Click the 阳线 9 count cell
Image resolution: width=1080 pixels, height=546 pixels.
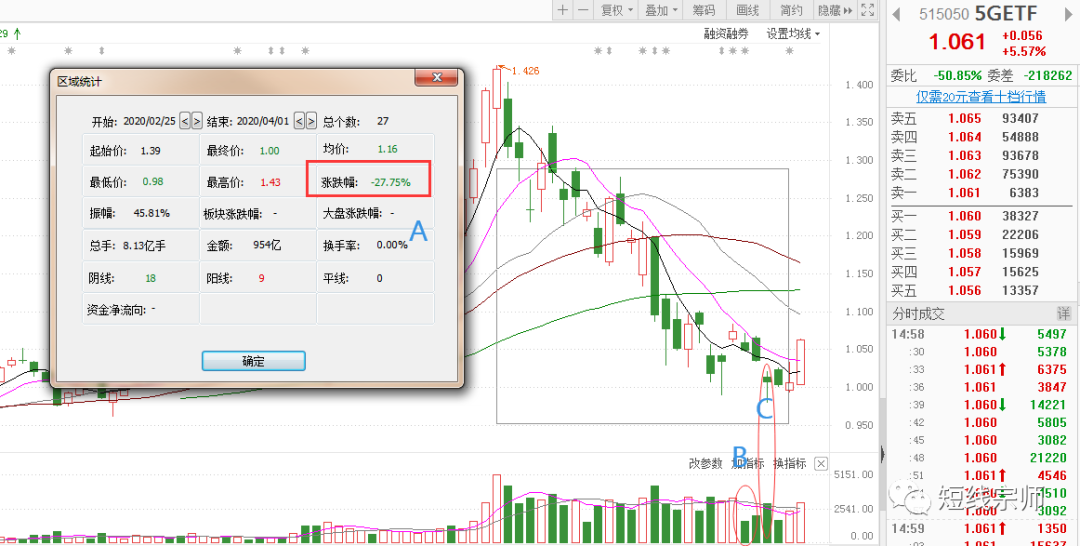[x=258, y=278]
